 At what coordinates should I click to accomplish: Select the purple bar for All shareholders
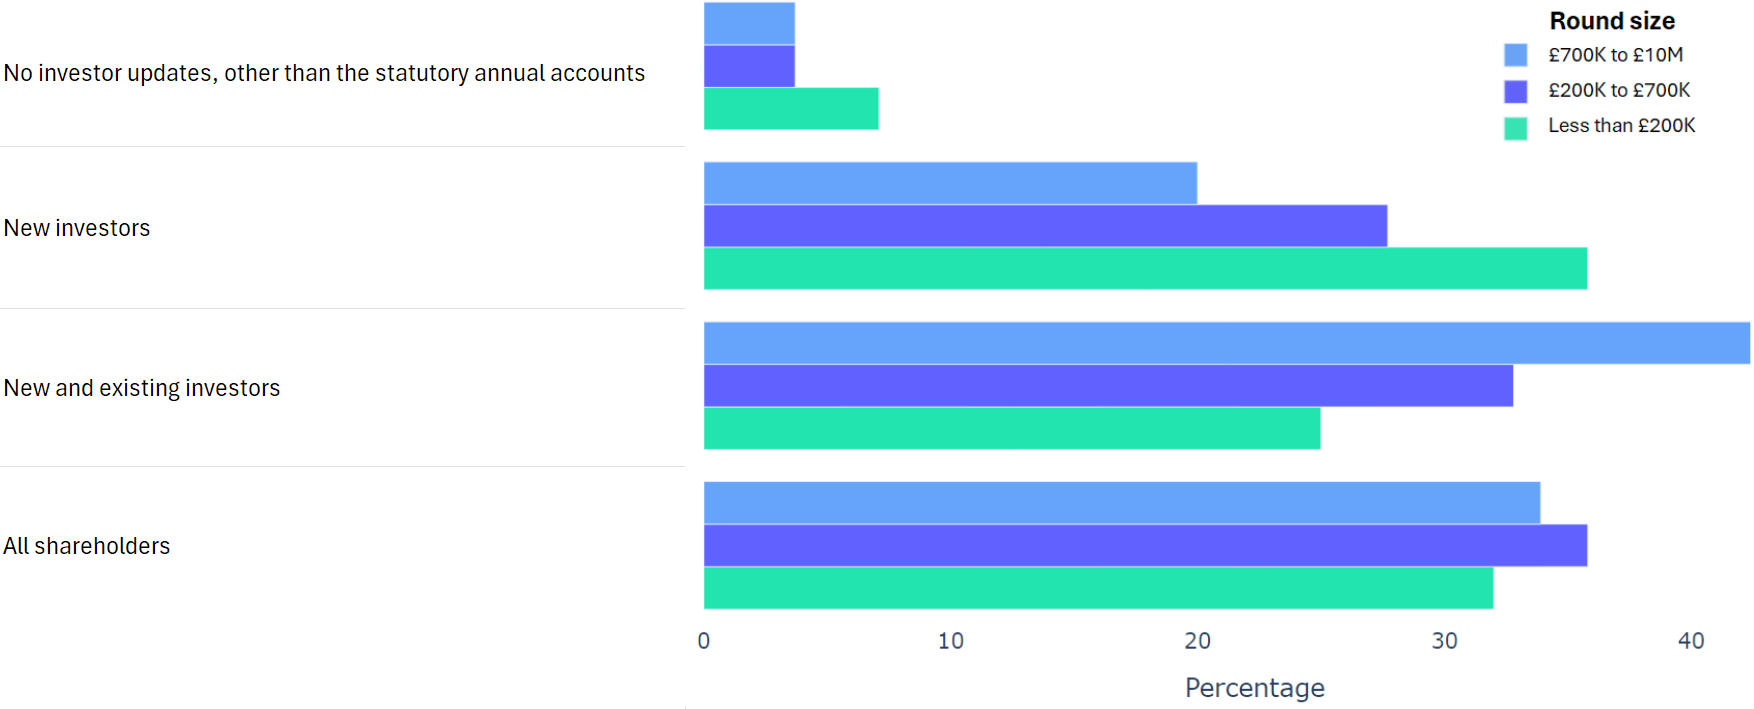1145,545
